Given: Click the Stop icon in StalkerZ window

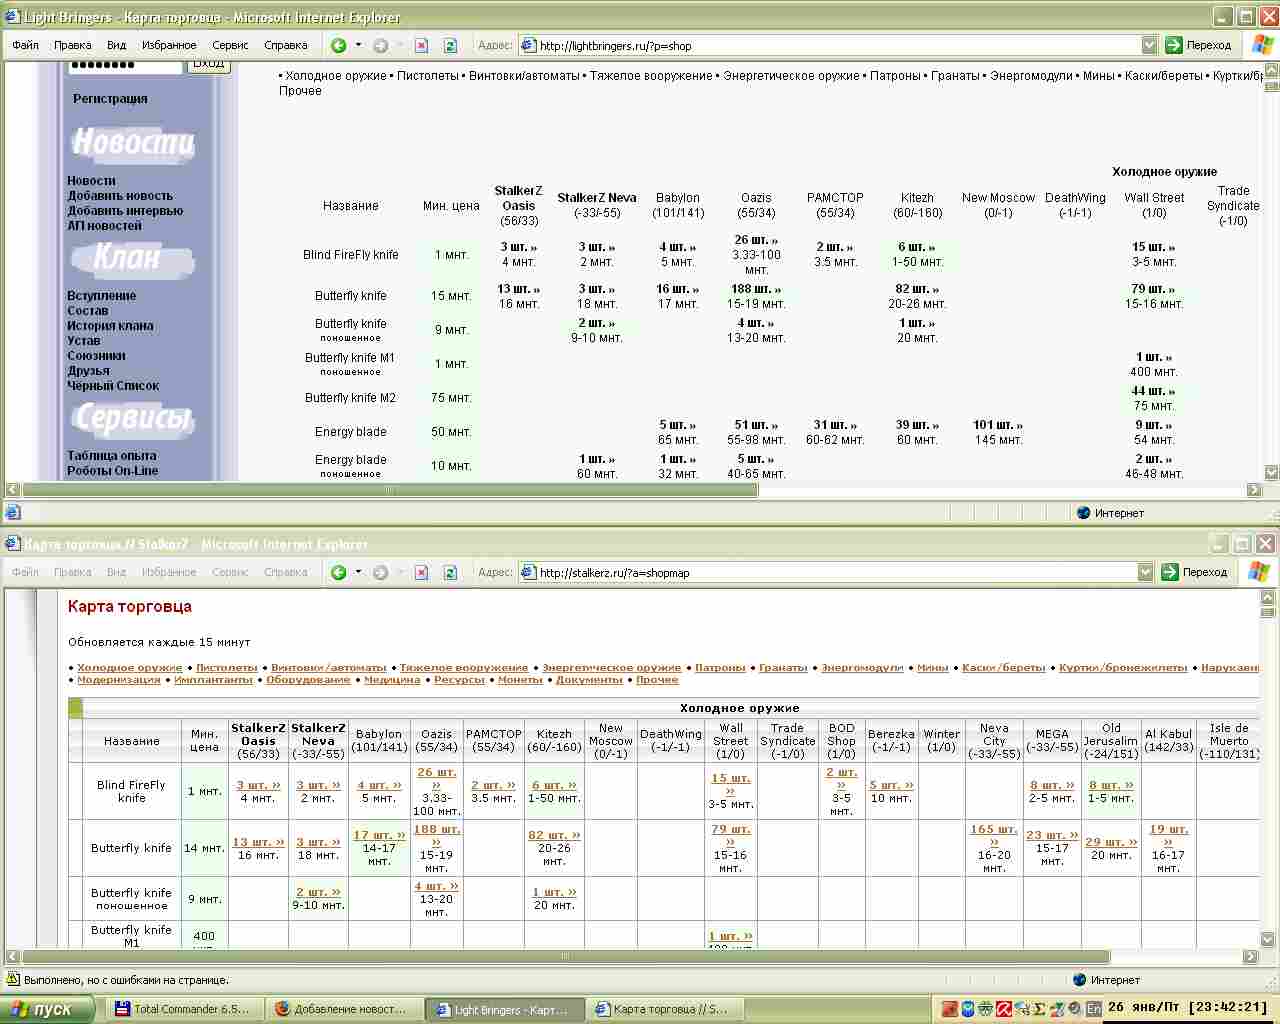Looking at the screenshot, I should pyautogui.click(x=422, y=572).
